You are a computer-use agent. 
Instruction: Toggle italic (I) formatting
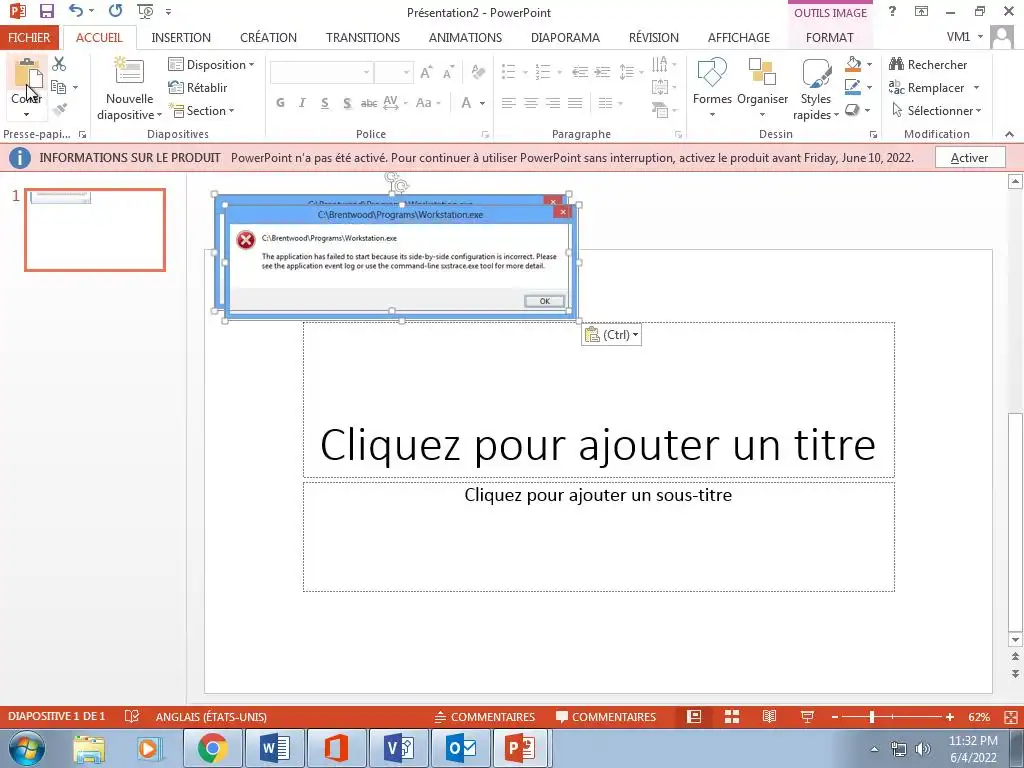302,103
